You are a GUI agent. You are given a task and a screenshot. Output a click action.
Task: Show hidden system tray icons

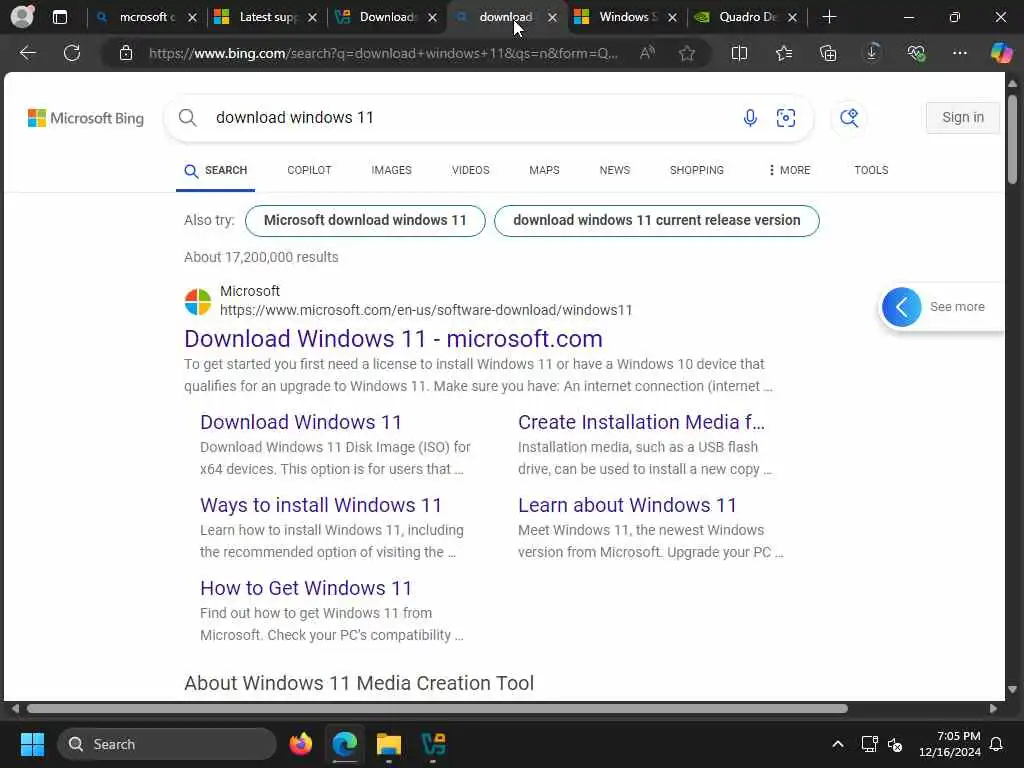pyautogui.click(x=838, y=744)
